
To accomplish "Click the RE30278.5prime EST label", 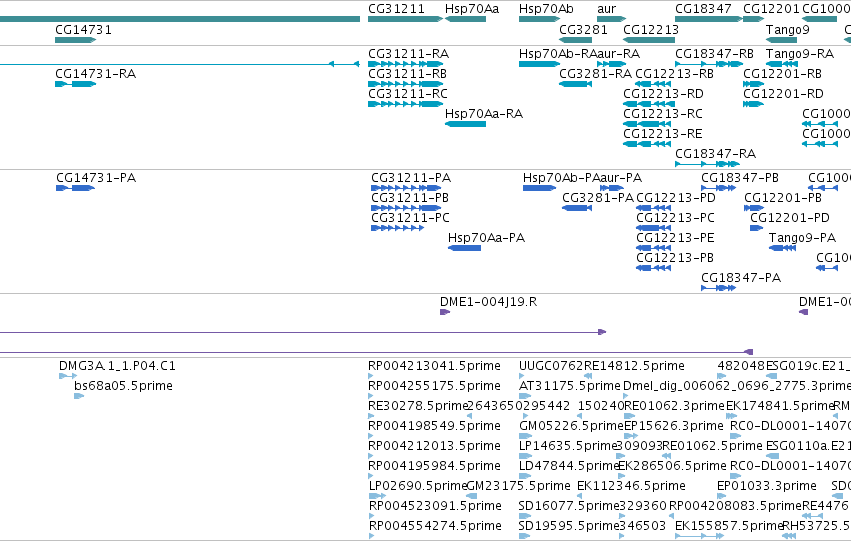I will click(418, 406).
